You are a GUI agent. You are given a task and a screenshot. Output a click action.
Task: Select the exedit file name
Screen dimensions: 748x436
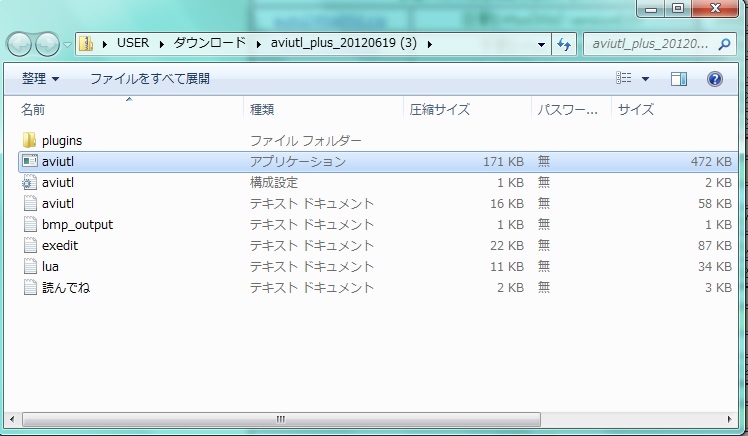pos(60,246)
